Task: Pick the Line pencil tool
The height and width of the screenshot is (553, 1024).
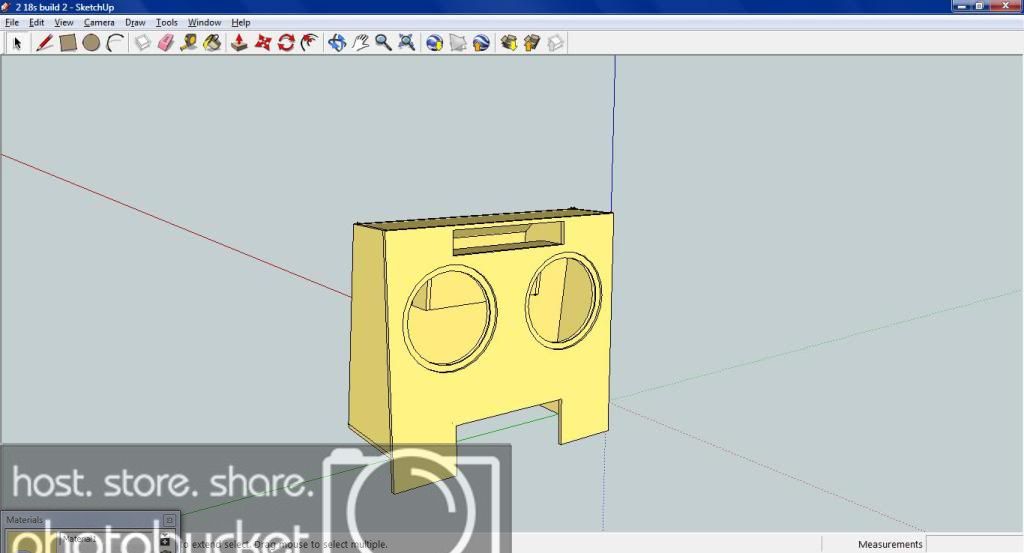Action: click(x=44, y=43)
